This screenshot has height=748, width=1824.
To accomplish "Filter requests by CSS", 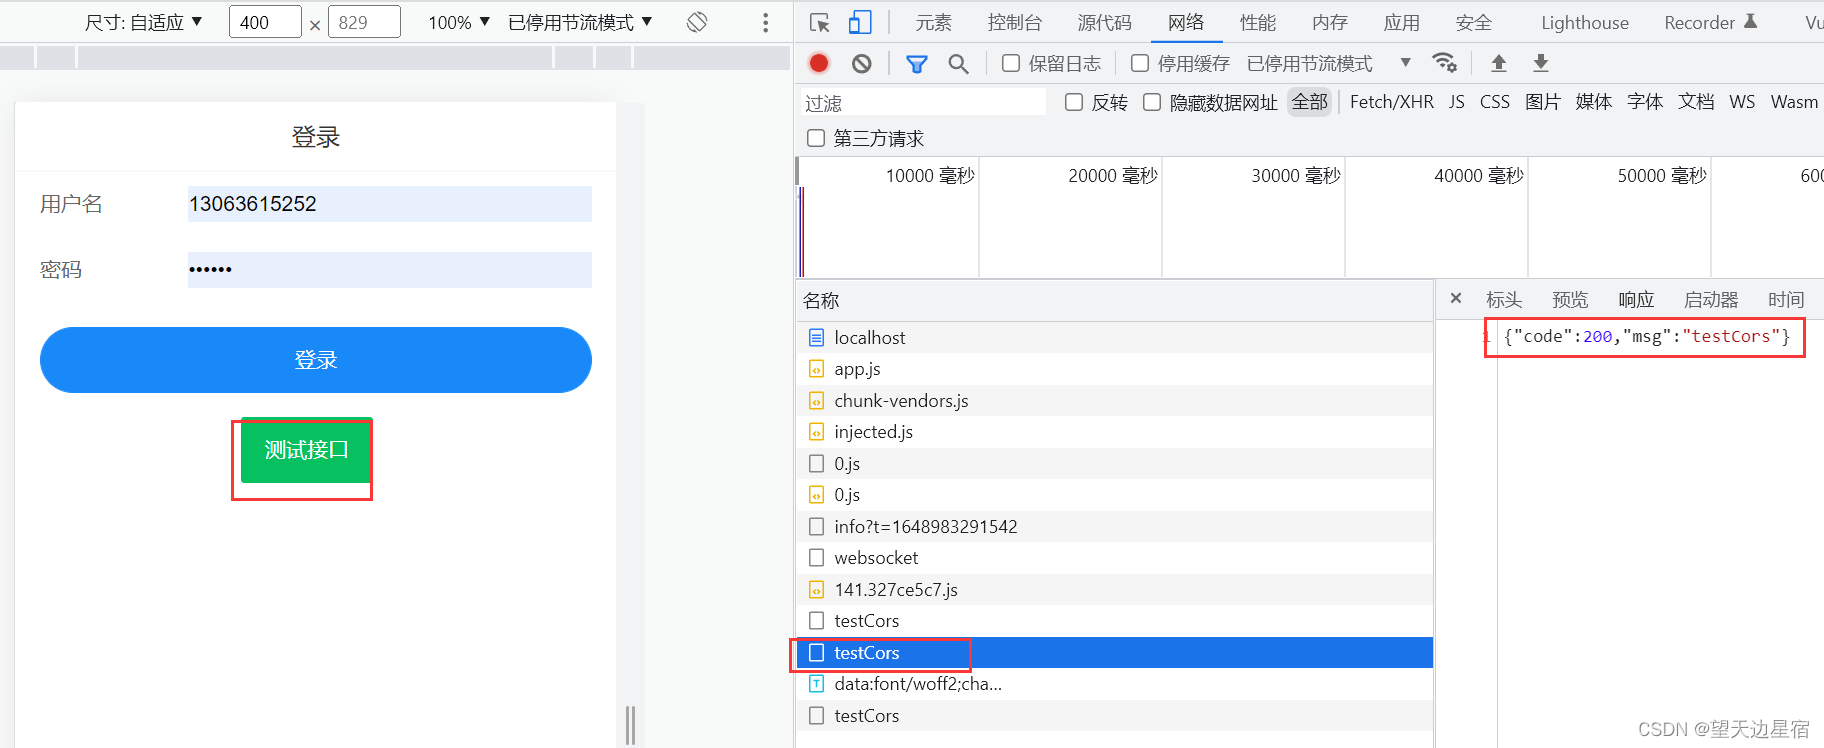I will coord(1495,102).
